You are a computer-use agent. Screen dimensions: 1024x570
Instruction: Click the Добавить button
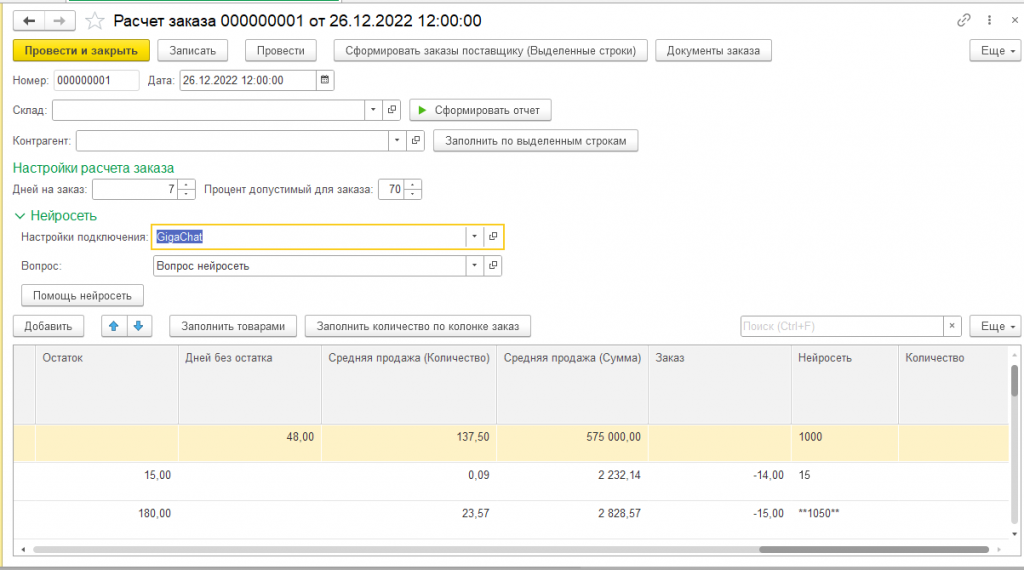tap(48, 326)
